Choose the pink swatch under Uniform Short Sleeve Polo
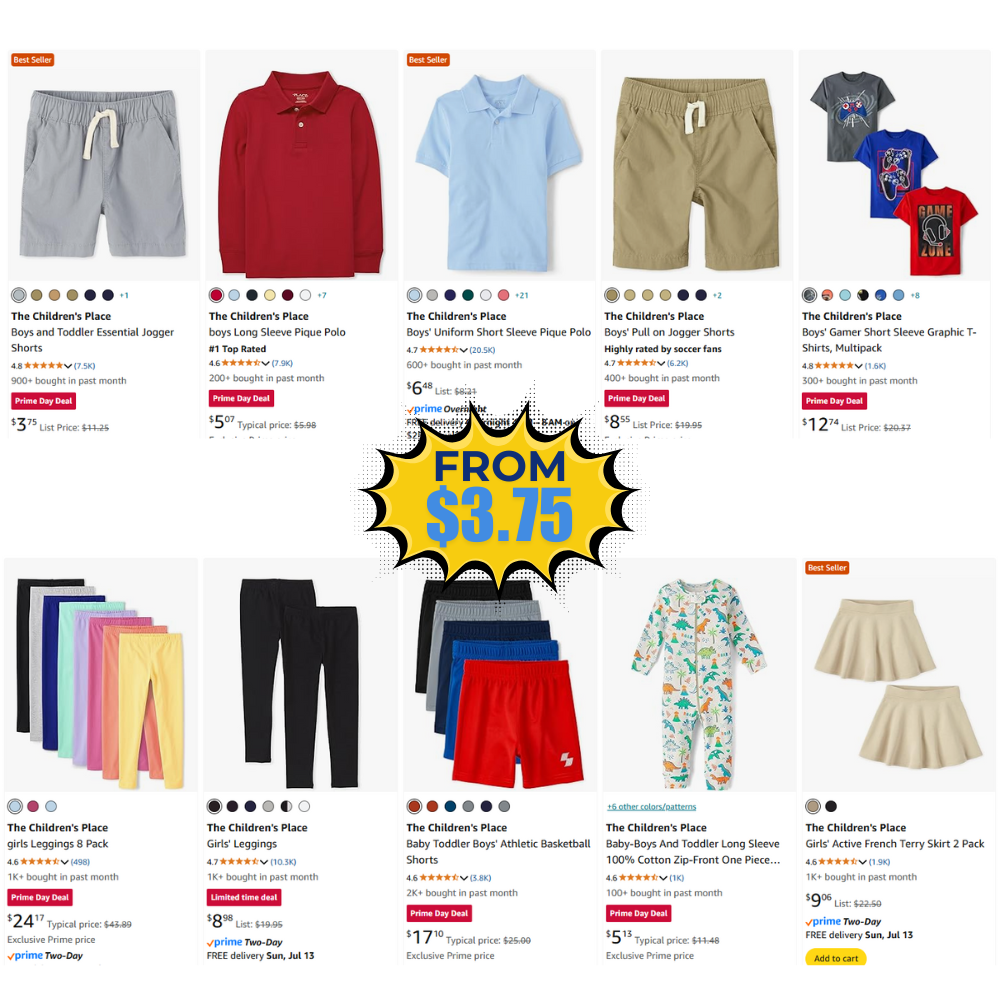Screen dimensions: 1000x1000 (503, 295)
